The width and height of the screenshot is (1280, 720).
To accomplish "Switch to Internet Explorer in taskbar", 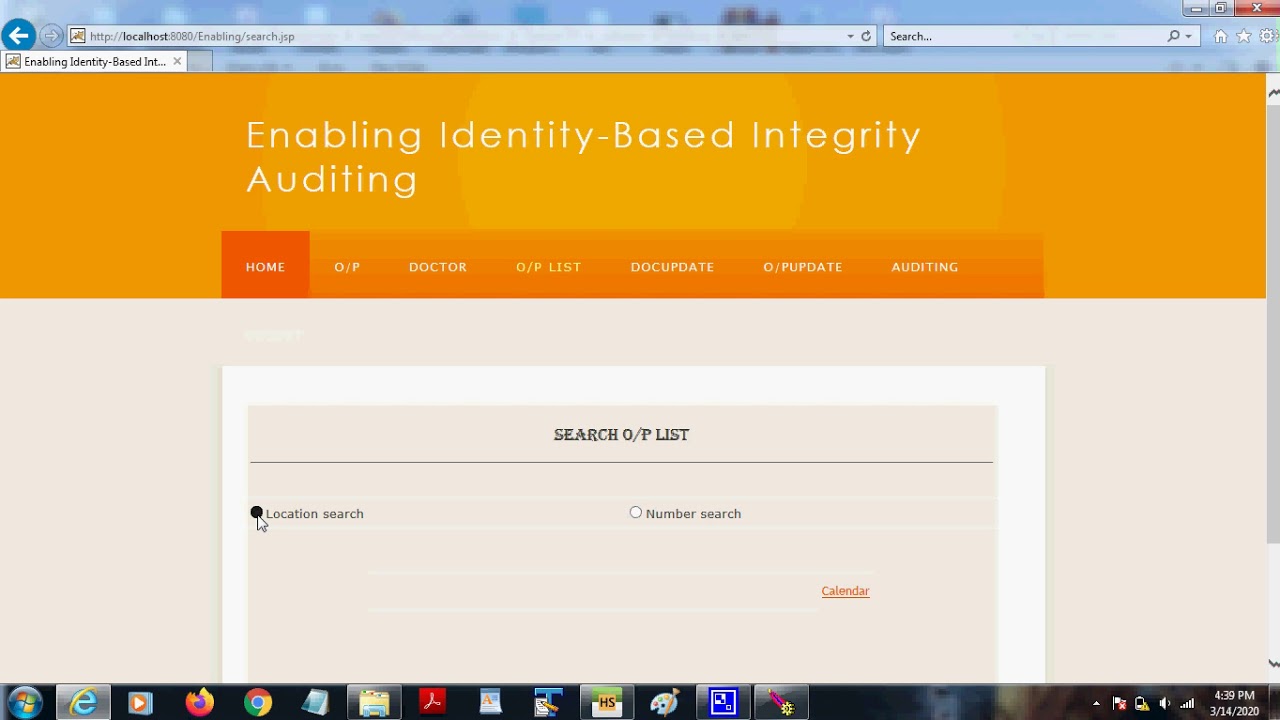I will [83, 703].
